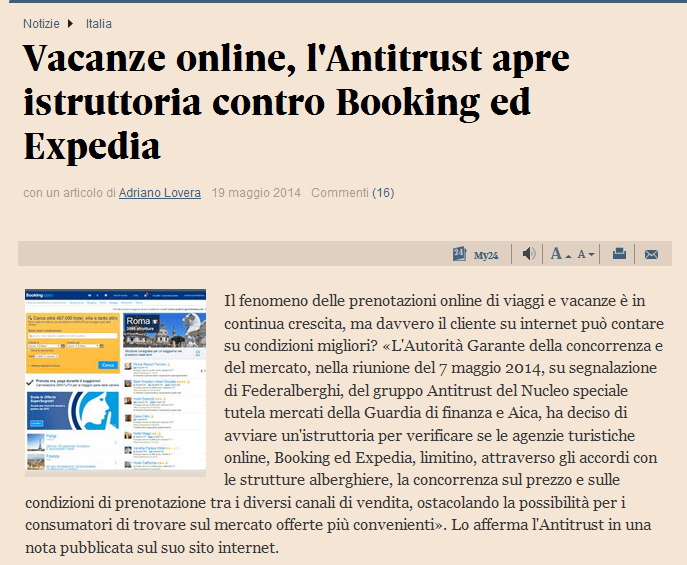Open the Italia breadcrumb link
The width and height of the screenshot is (687, 565).
click(99, 24)
